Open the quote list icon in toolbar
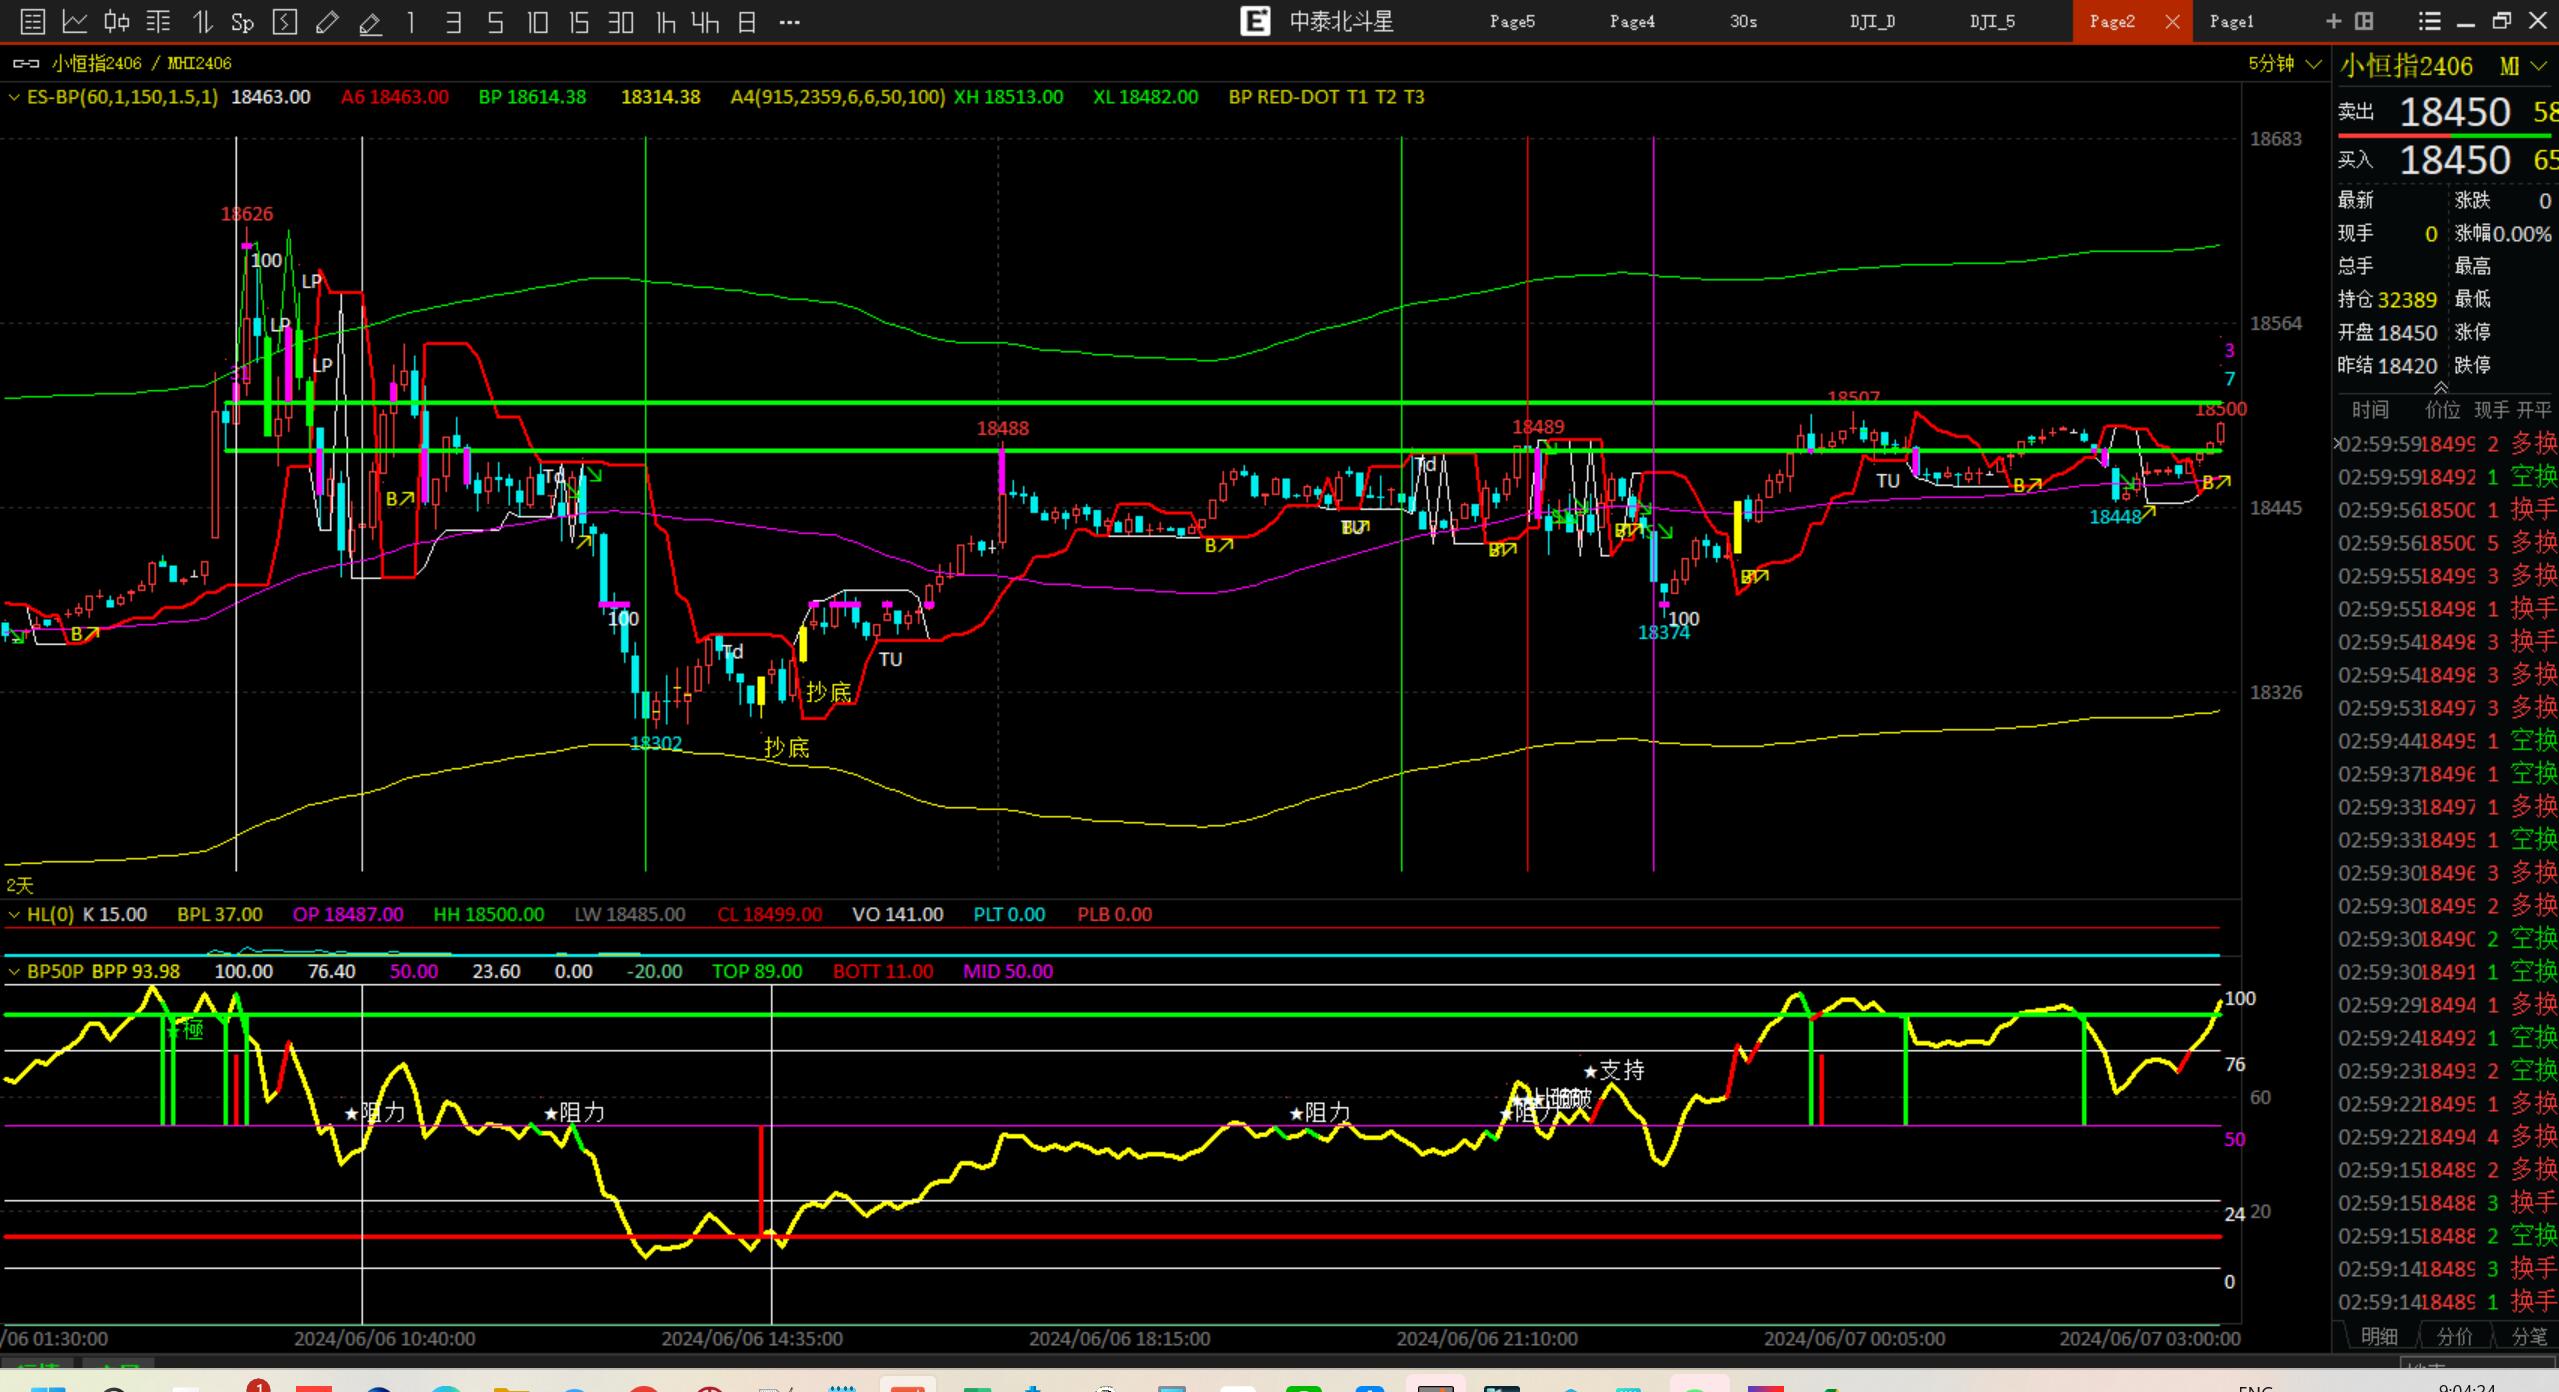The image size is (2559, 1392). pyautogui.click(x=33, y=21)
